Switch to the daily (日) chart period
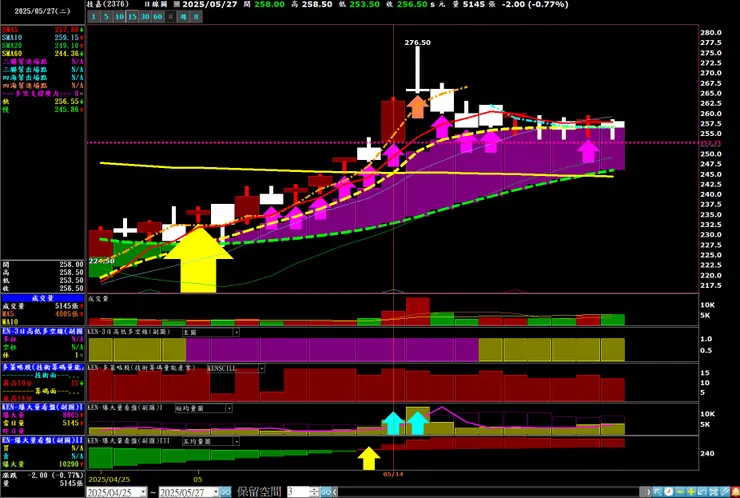The height and width of the screenshot is (498, 740). click(170, 17)
